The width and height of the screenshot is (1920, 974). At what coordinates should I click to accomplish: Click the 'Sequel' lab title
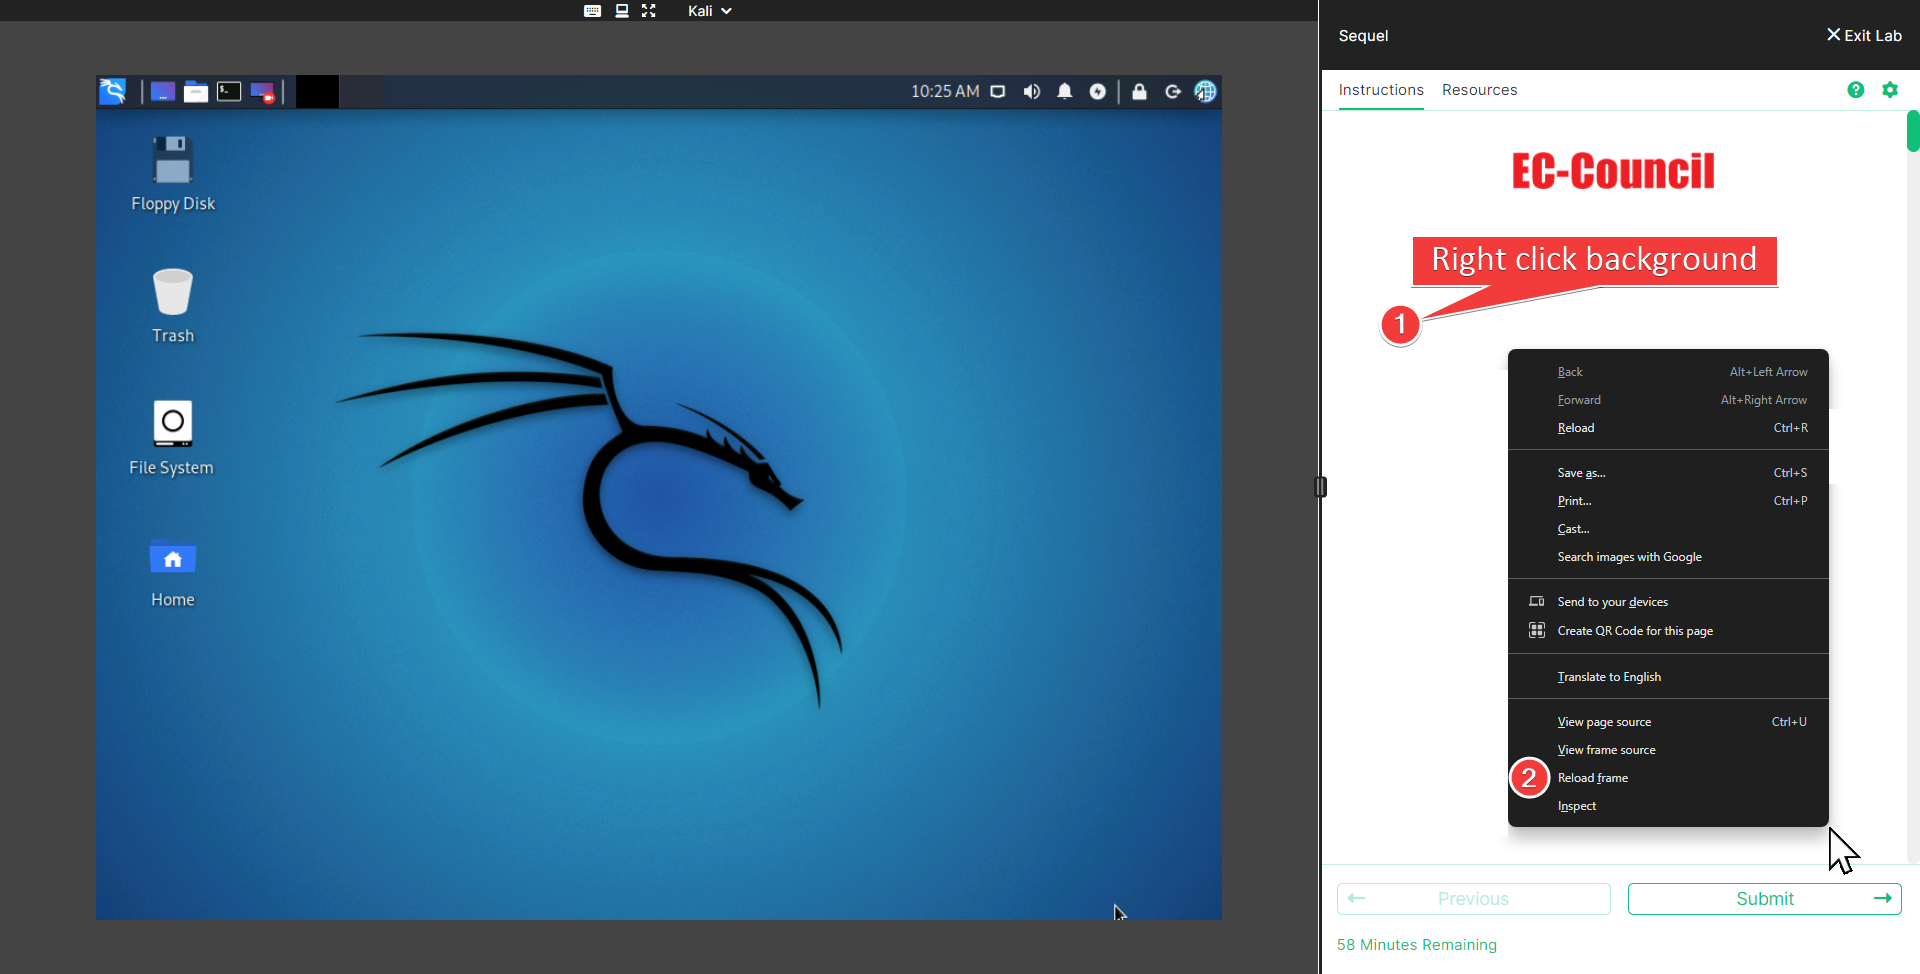tap(1363, 36)
